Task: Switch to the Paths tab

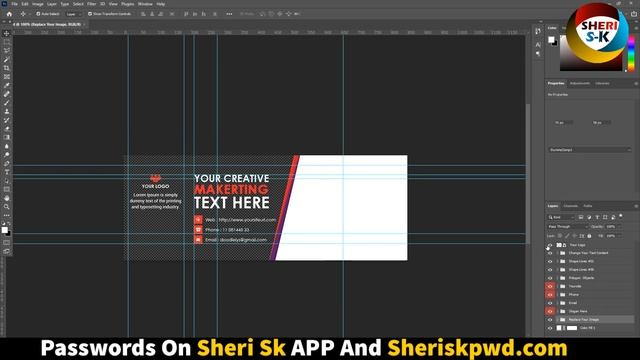Action: pos(588,206)
